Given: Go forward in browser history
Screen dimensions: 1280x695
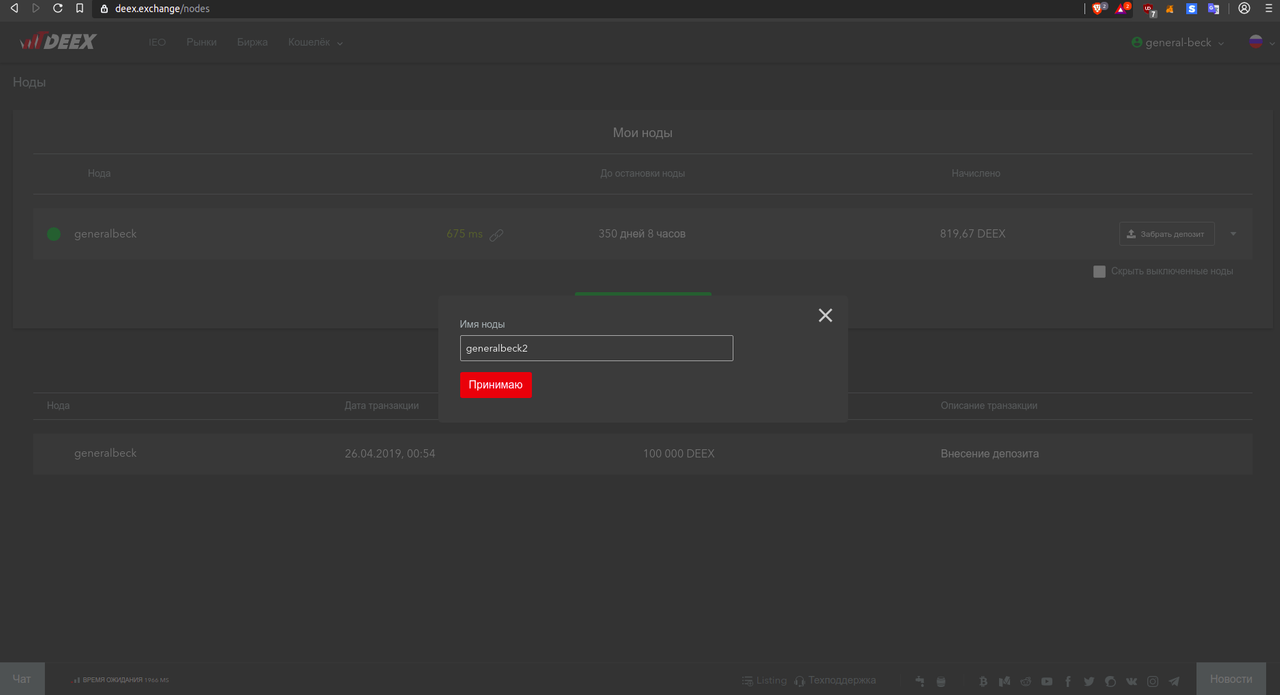Looking at the screenshot, I should (36, 8).
